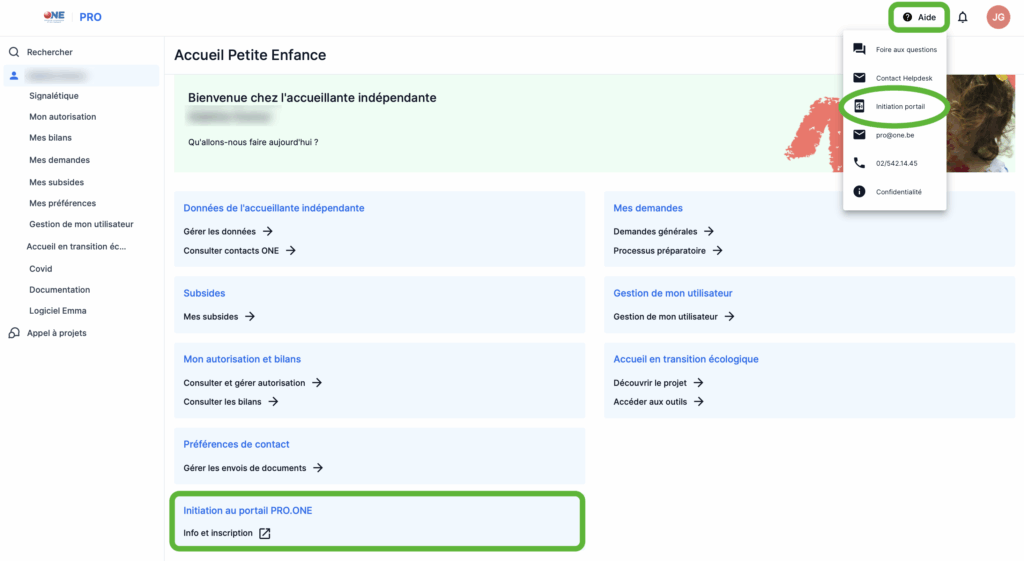Click the search magnifier icon in sidebar

pos(14,52)
